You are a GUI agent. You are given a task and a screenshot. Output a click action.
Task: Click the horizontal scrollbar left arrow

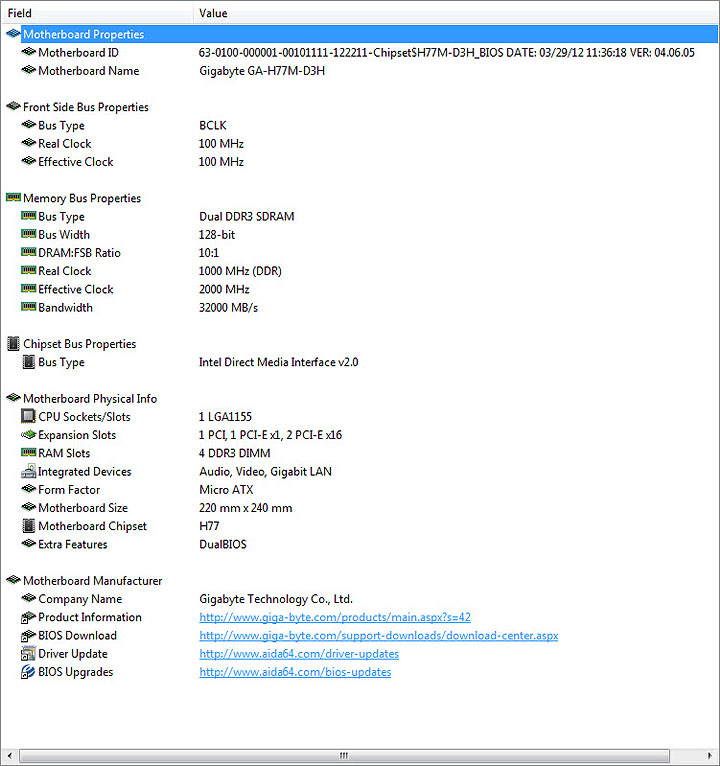coord(9,755)
